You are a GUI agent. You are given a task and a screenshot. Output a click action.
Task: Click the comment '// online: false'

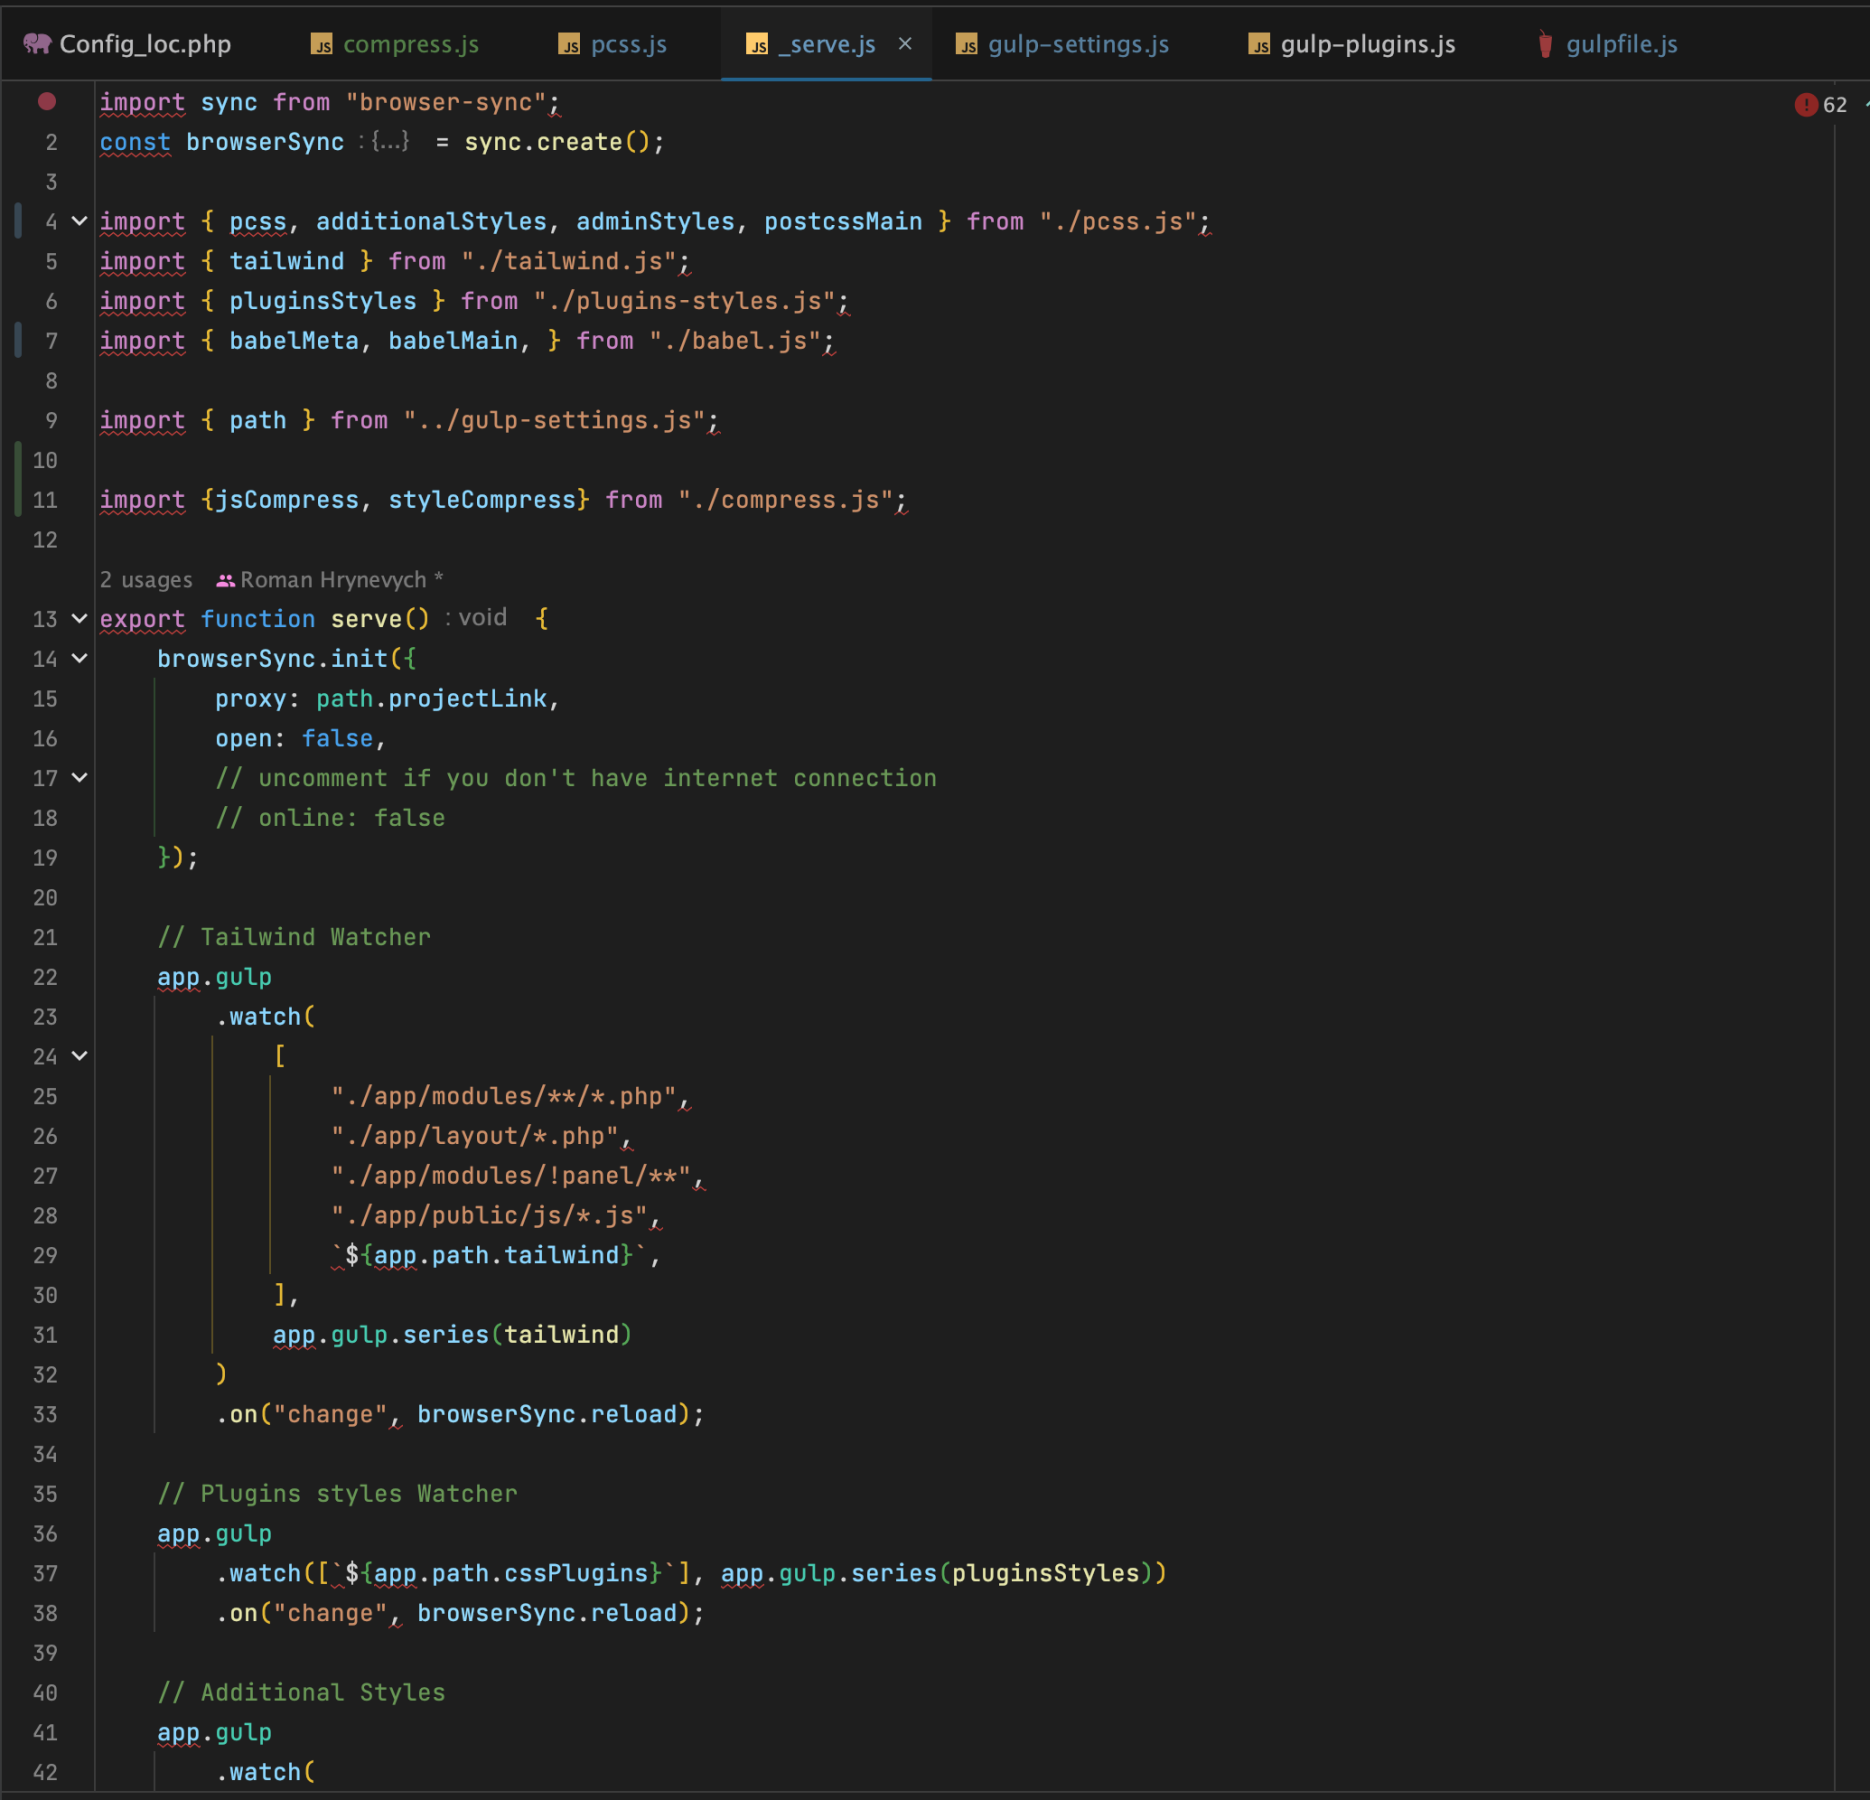point(330,818)
